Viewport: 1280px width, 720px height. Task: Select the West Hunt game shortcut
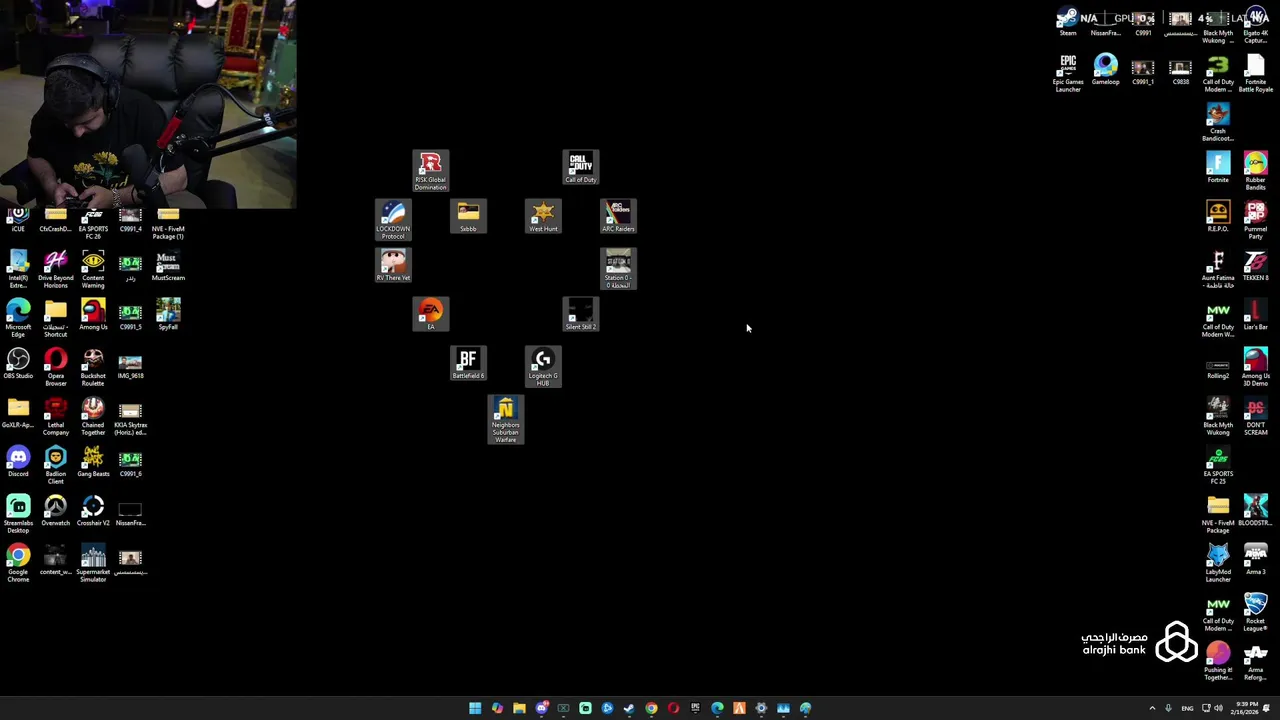543,216
